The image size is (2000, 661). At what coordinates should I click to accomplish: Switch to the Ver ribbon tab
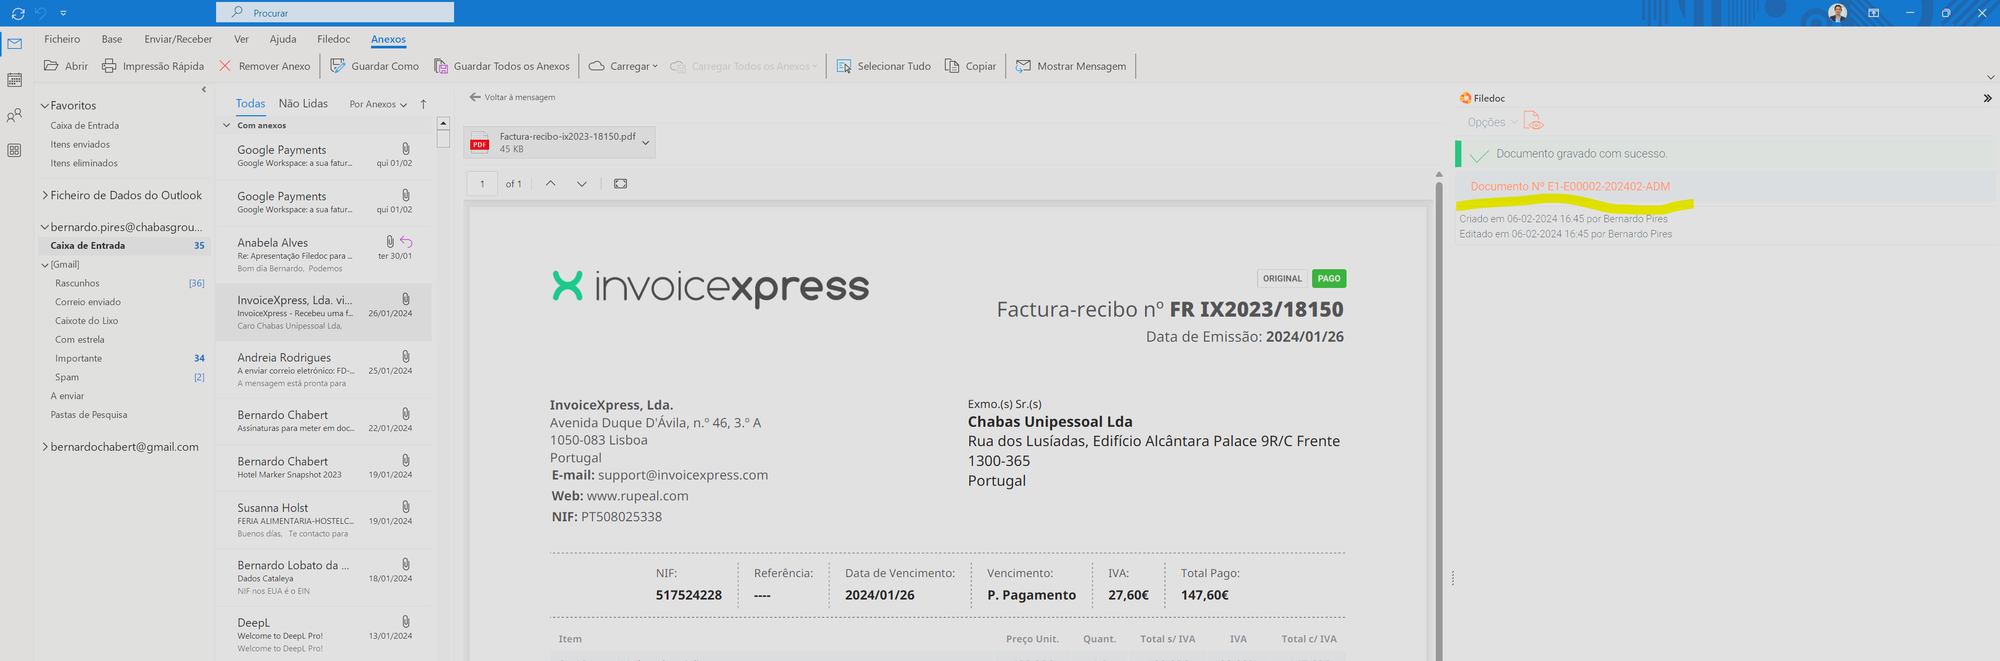pyautogui.click(x=241, y=39)
